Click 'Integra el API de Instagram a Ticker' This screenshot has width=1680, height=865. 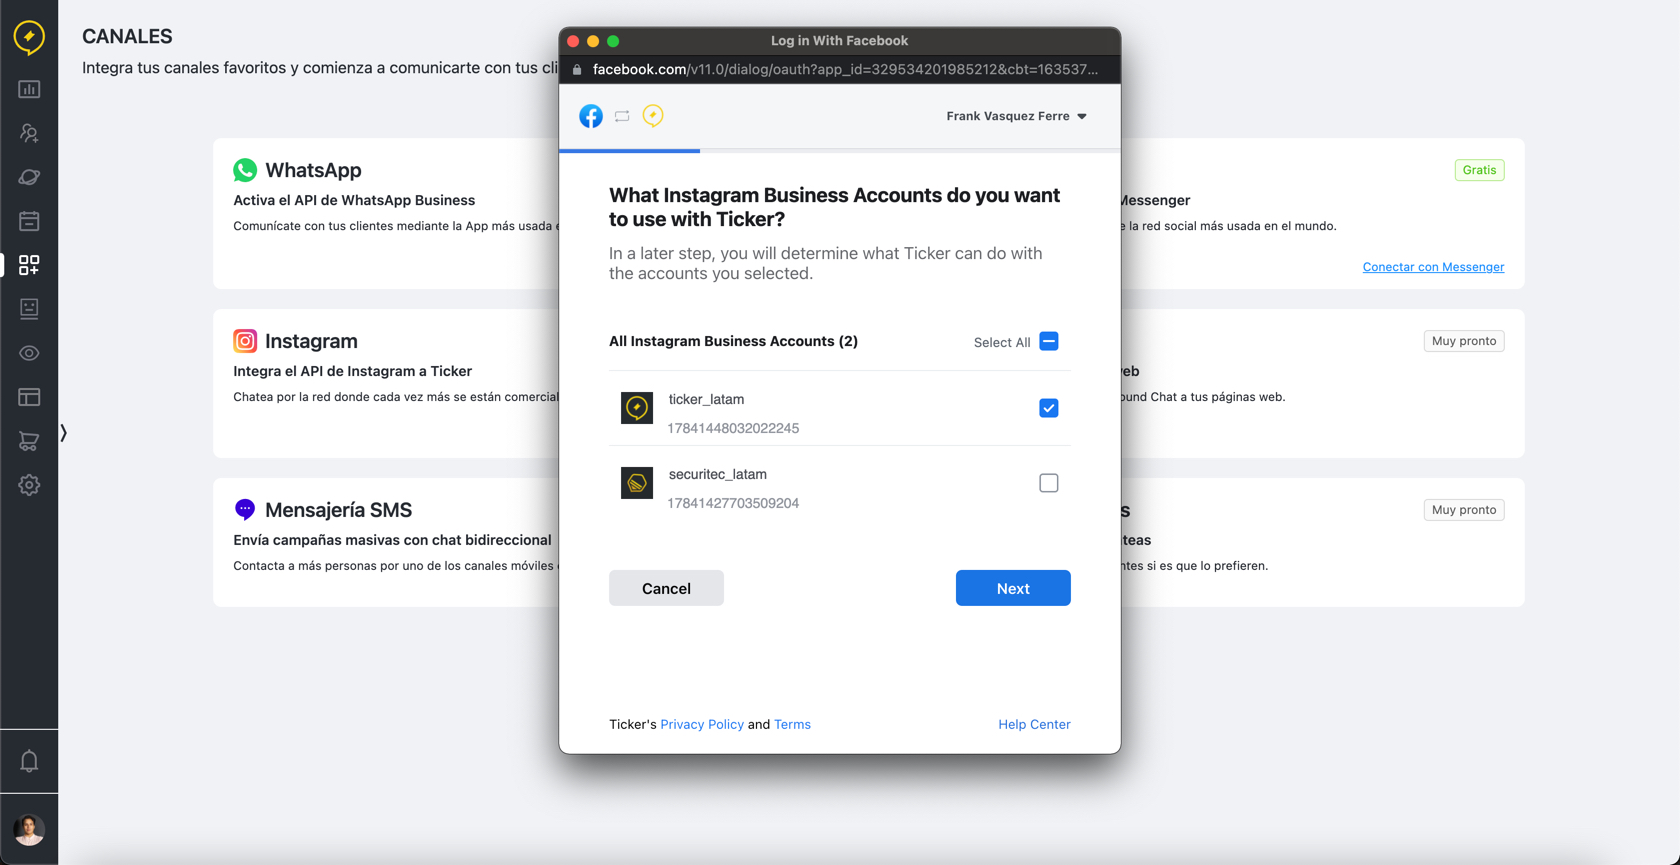(352, 371)
